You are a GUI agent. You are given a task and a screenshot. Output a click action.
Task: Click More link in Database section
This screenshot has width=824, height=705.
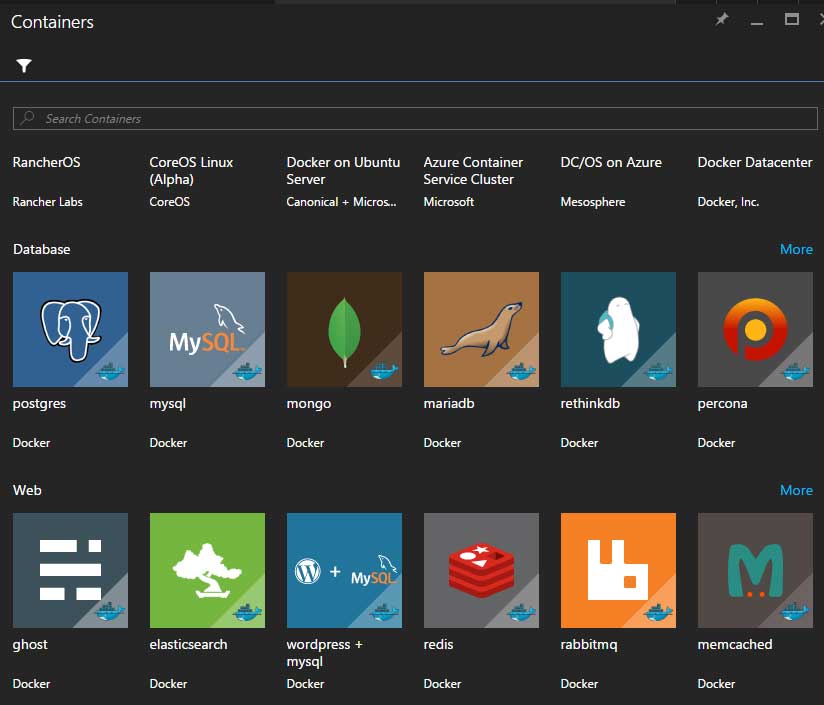(x=796, y=249)
